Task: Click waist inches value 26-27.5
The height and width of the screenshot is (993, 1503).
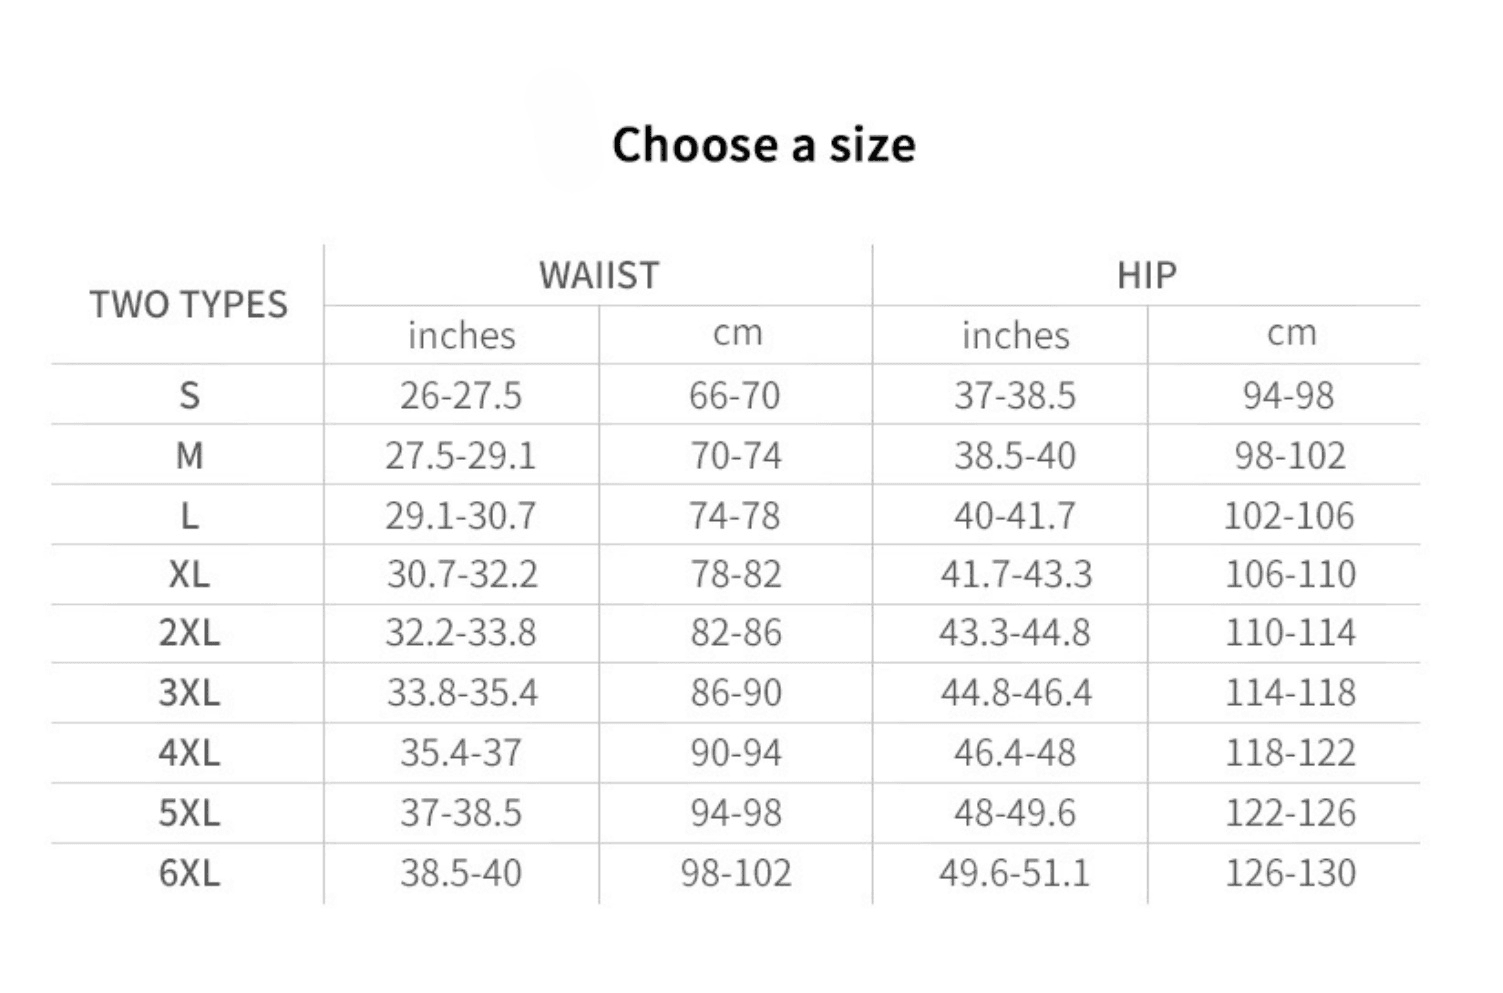Action: [461, 395]
